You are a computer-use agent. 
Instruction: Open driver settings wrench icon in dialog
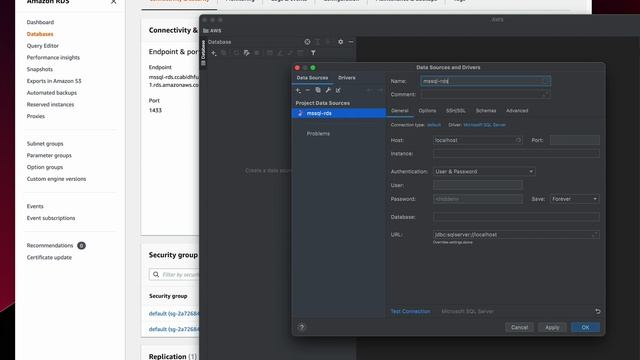tap(328, 90)
